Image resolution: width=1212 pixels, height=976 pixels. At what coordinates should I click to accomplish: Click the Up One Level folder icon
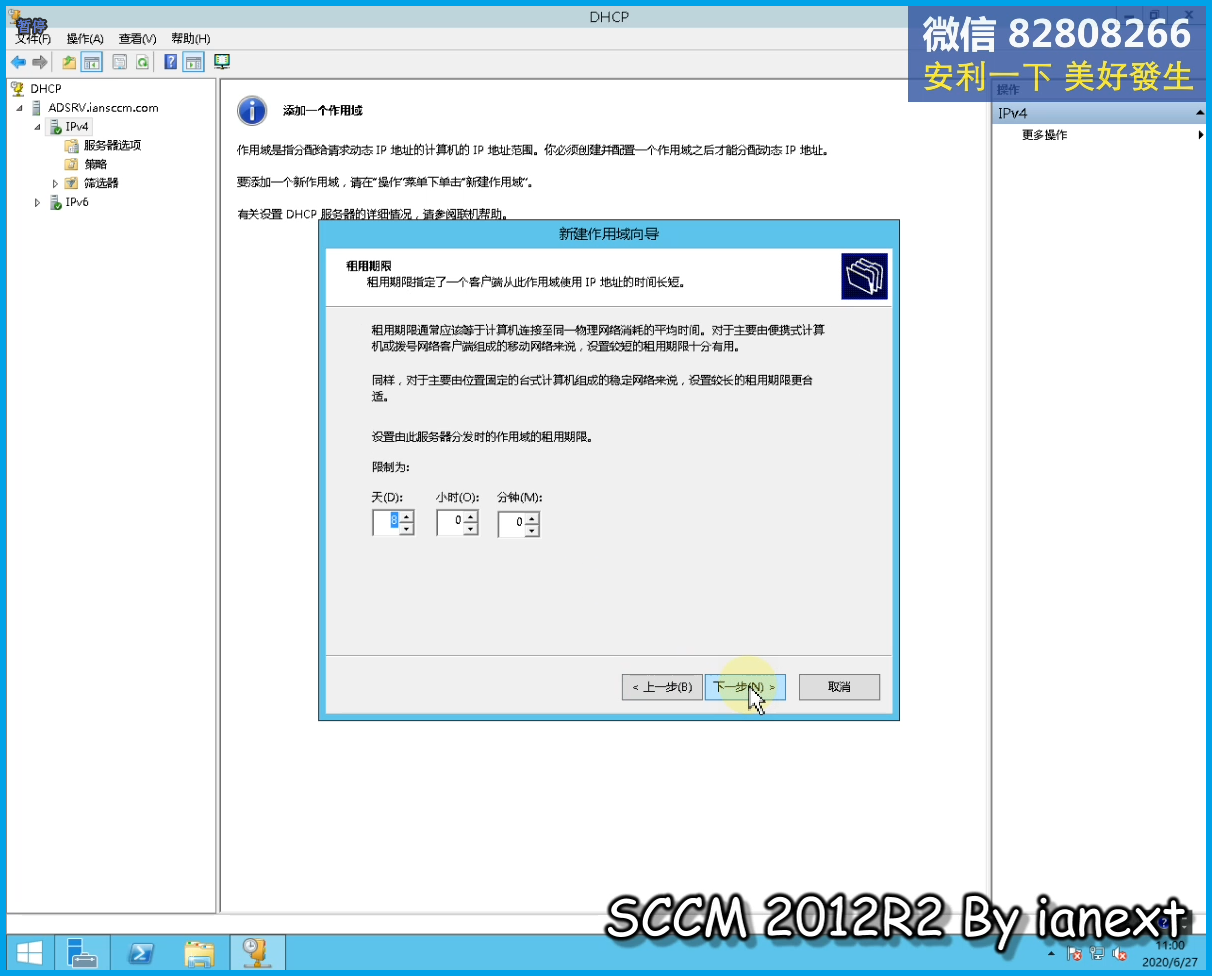coord(69,62)
